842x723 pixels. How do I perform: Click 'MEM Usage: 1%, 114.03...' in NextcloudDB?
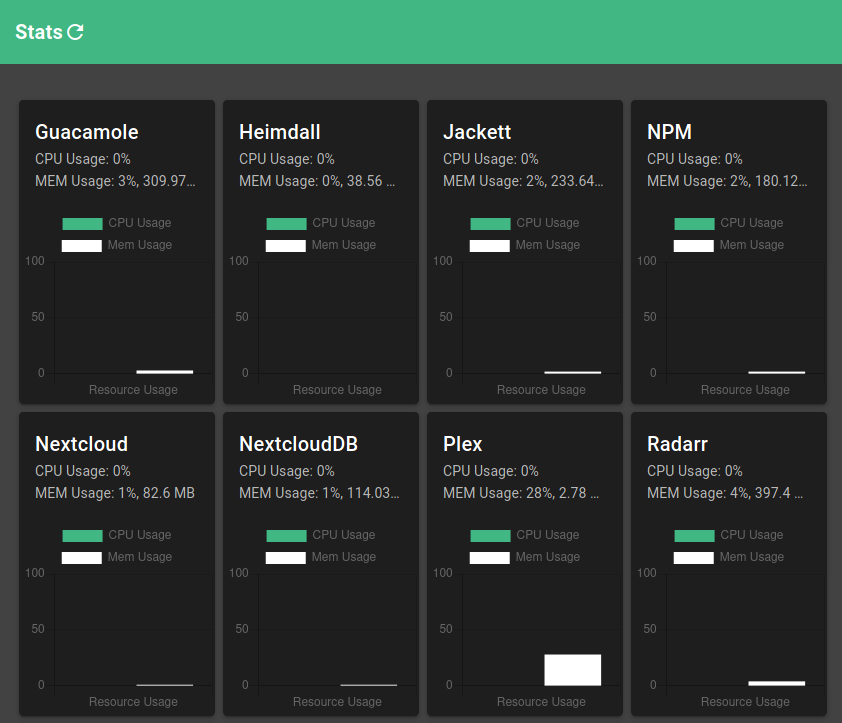tap(320, 493)
